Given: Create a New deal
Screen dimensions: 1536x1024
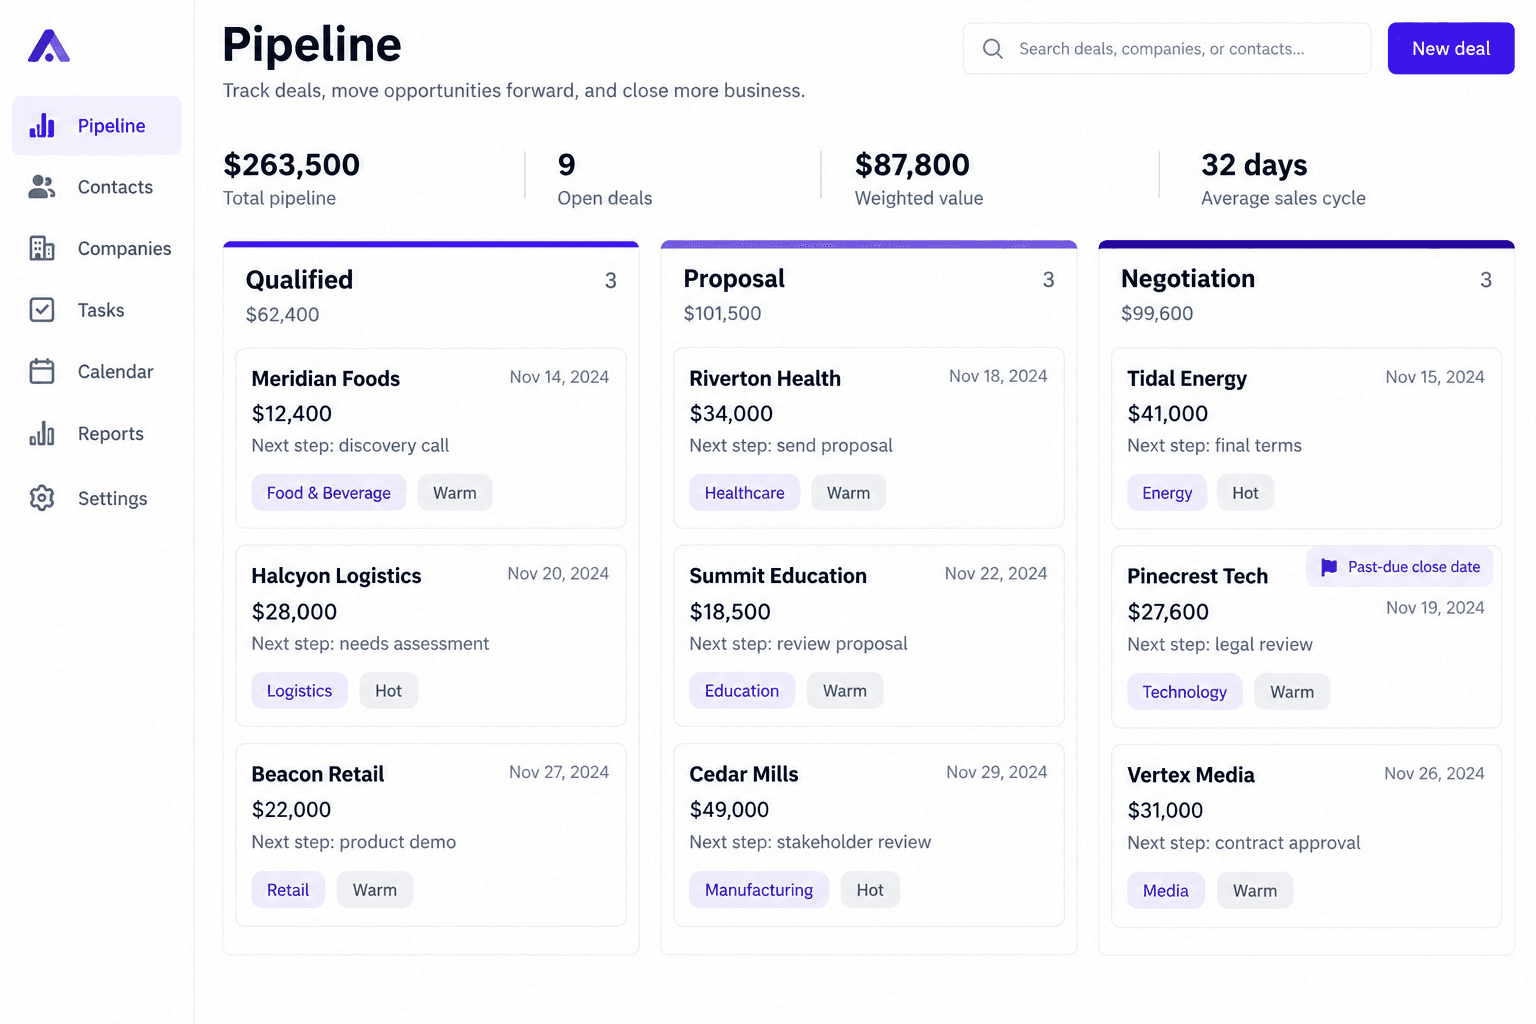Looking at the screenshot, I should point(1451,49).
